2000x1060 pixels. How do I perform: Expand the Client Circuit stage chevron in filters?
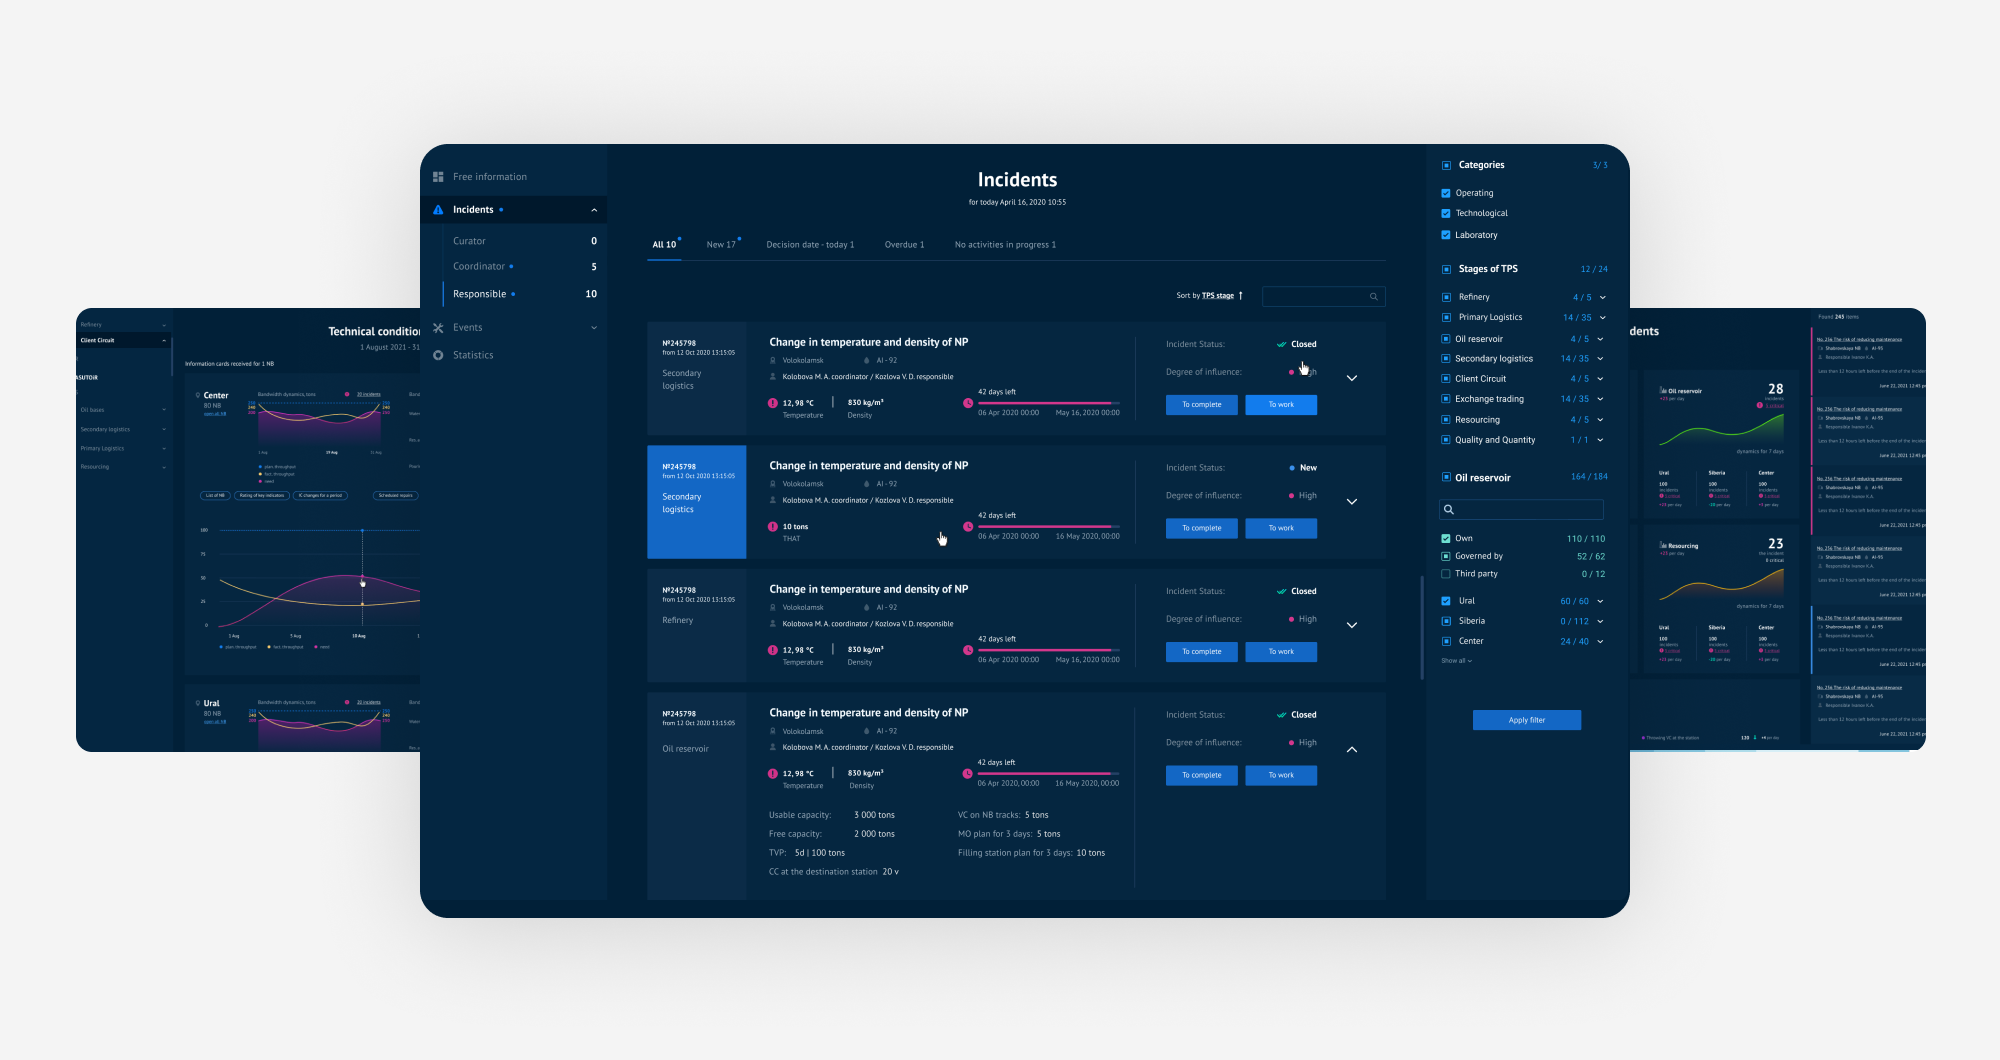click(1600, 379)
